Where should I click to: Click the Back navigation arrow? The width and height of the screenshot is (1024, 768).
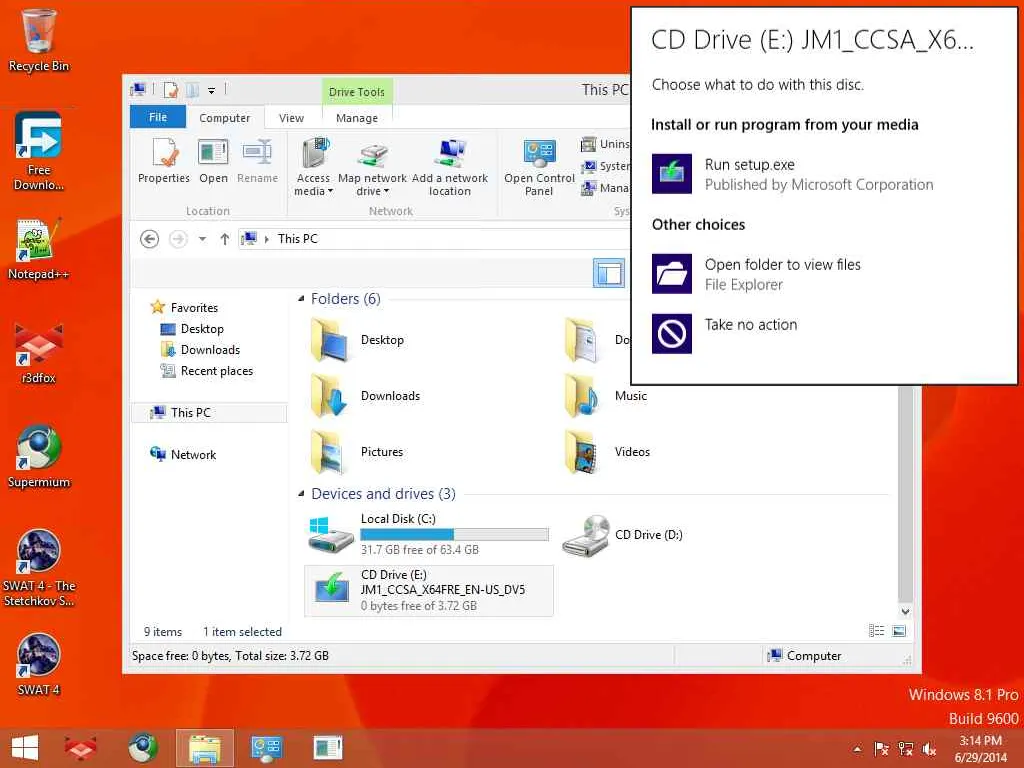[150, 239]
